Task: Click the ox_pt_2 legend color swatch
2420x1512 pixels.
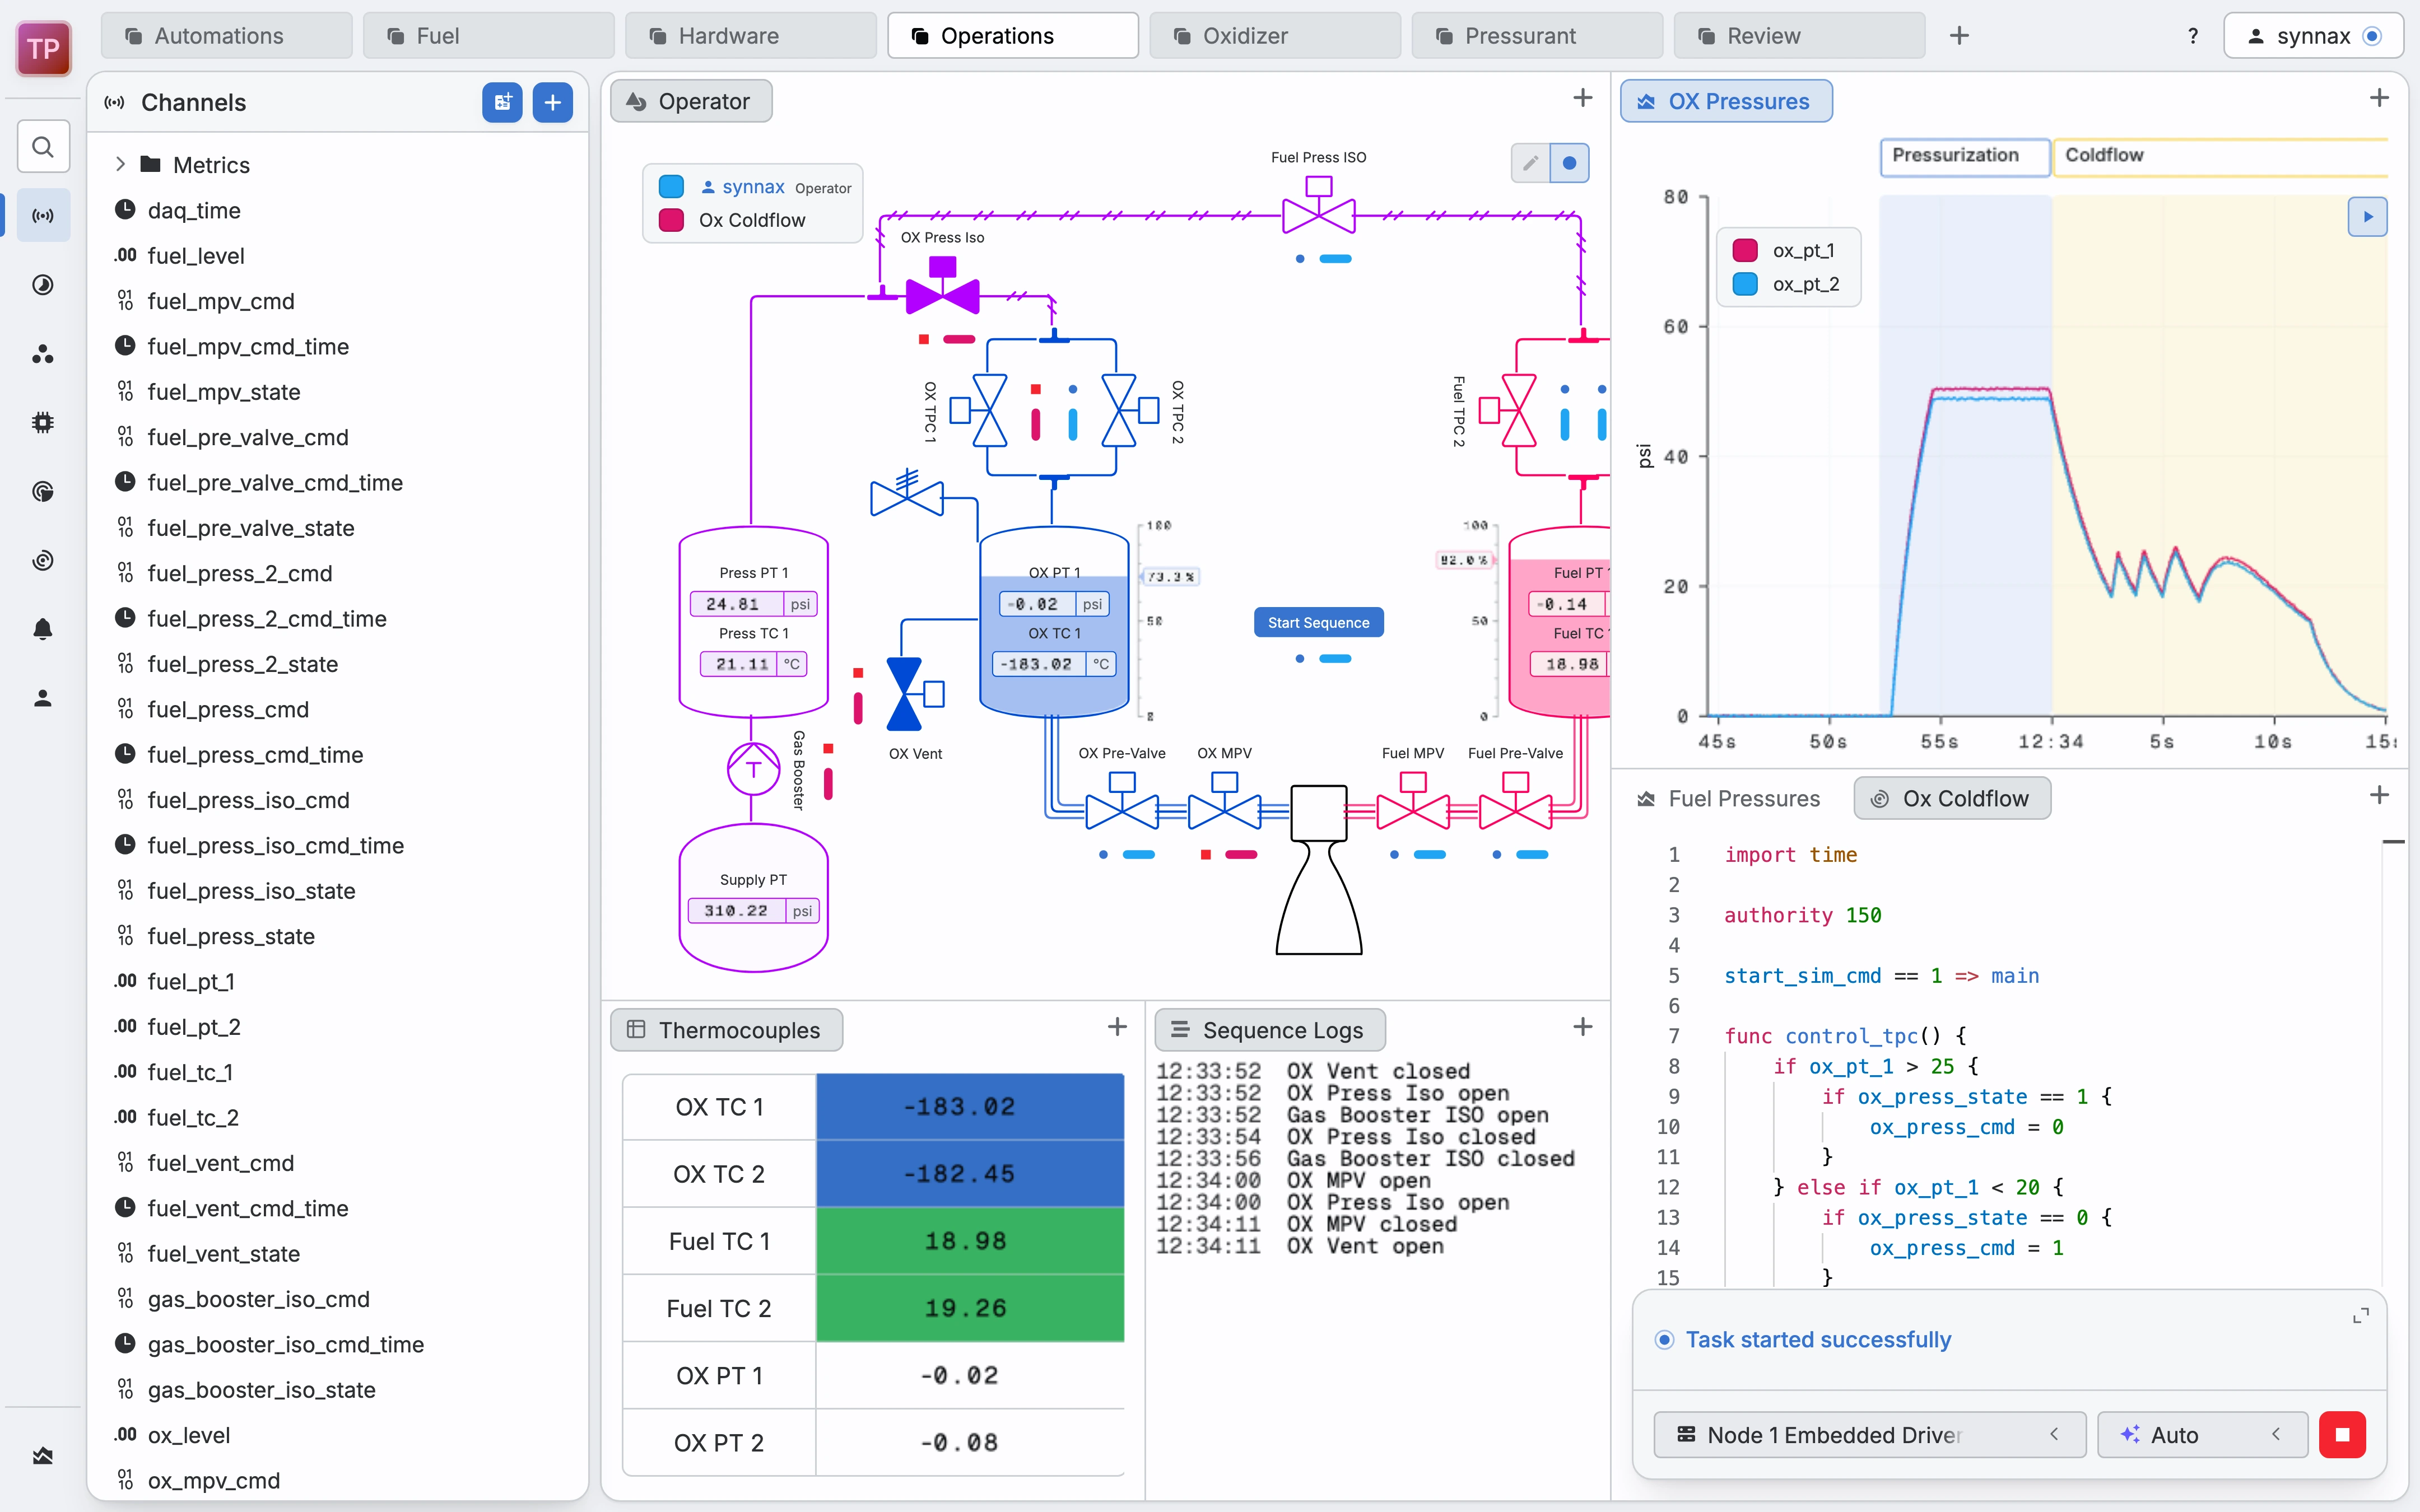Action: 1745,284
